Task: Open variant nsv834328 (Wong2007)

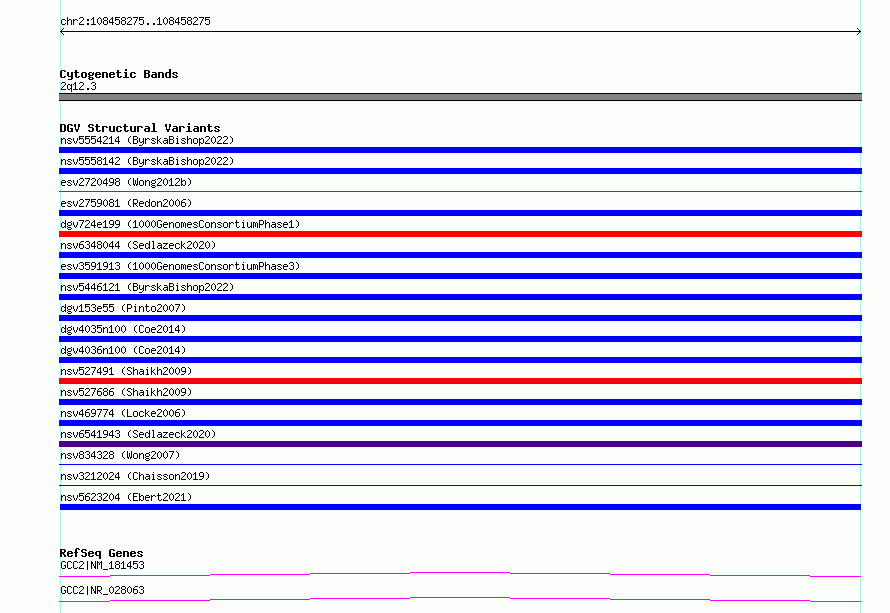Action: (120, 455)
